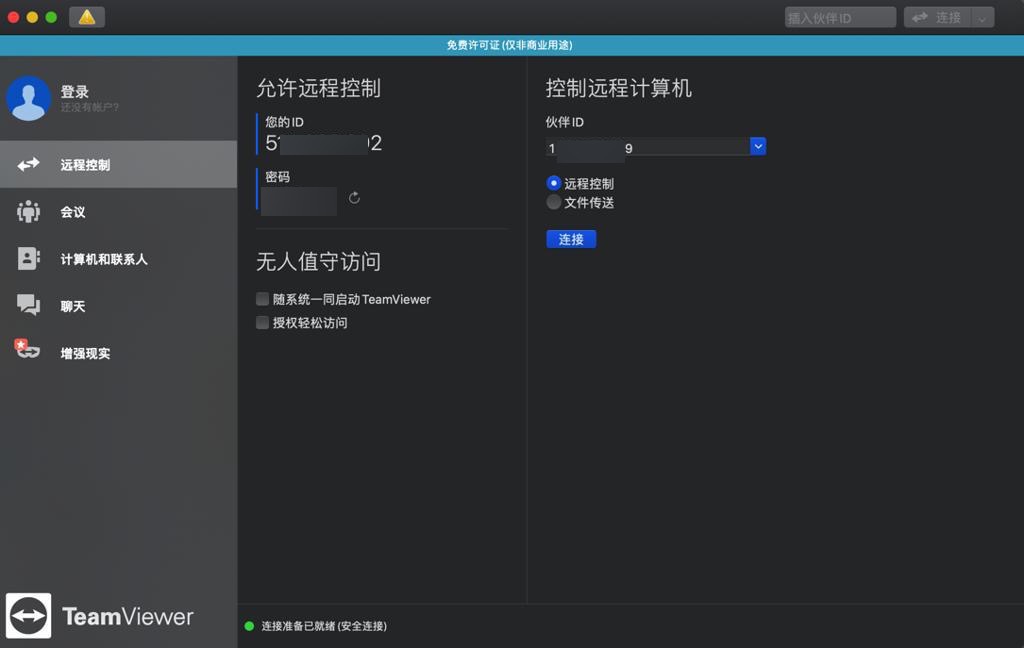Click the 您的ID number value
The image size is (1024, 648).
pos(324,143)
